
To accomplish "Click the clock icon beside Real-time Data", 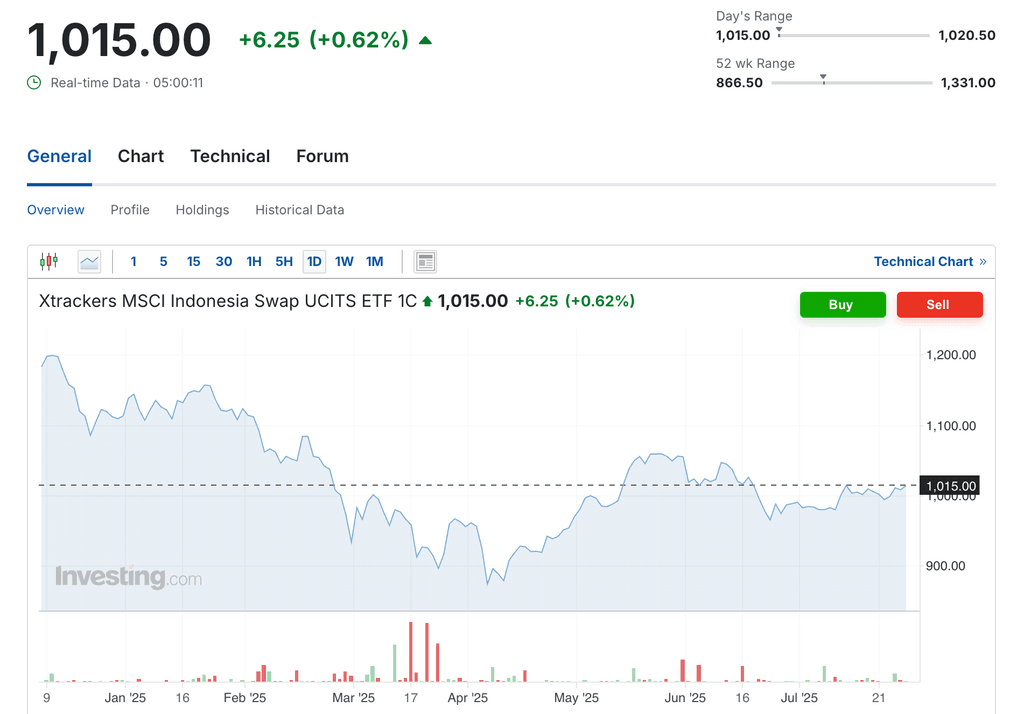I will coord(34,83).
